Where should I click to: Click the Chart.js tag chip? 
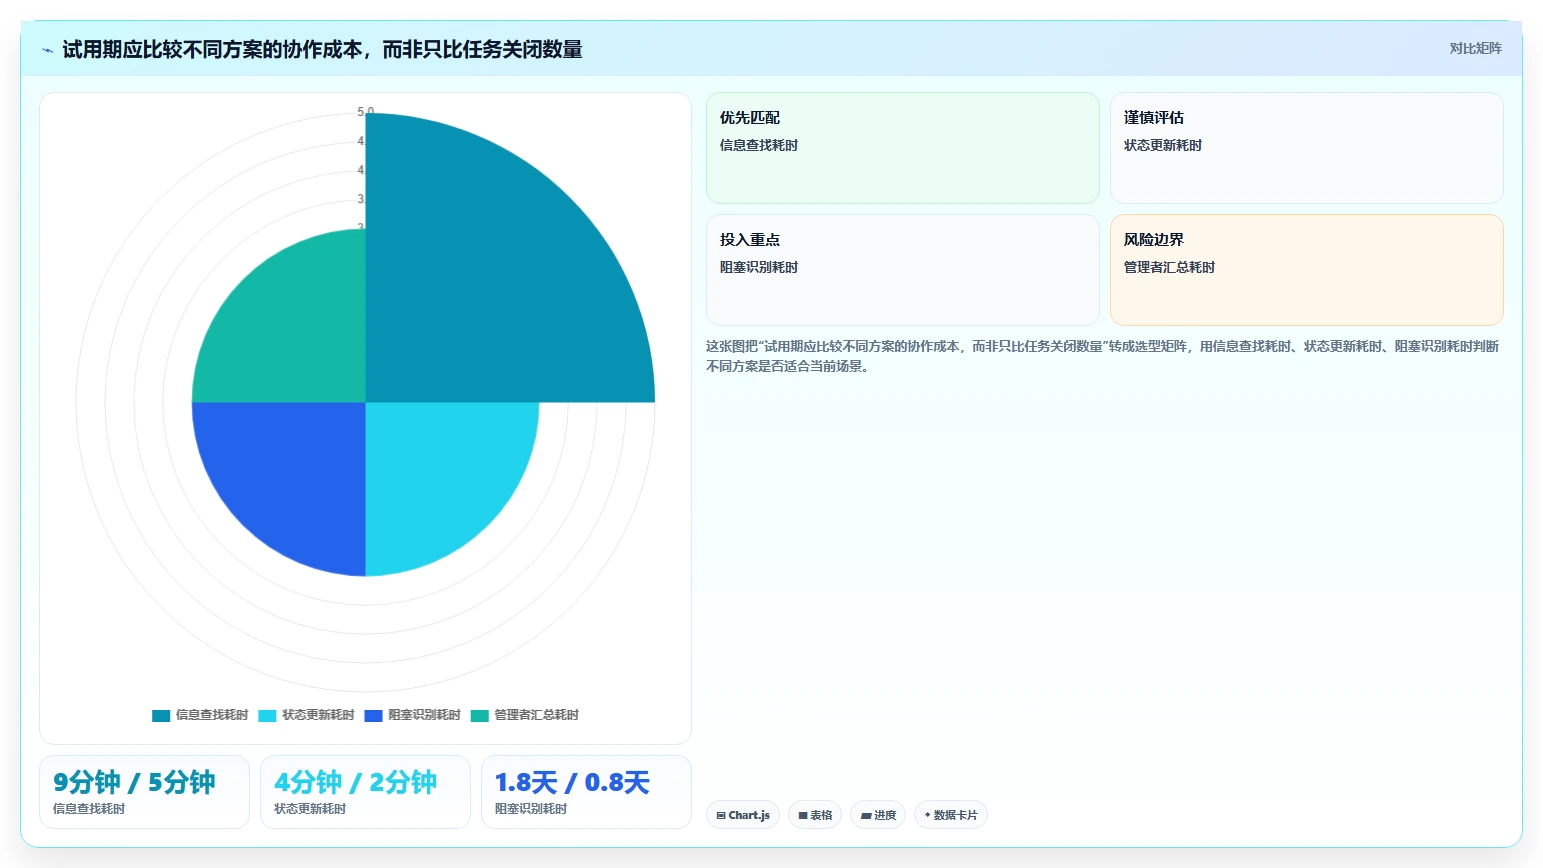click(x=743, y=815)
